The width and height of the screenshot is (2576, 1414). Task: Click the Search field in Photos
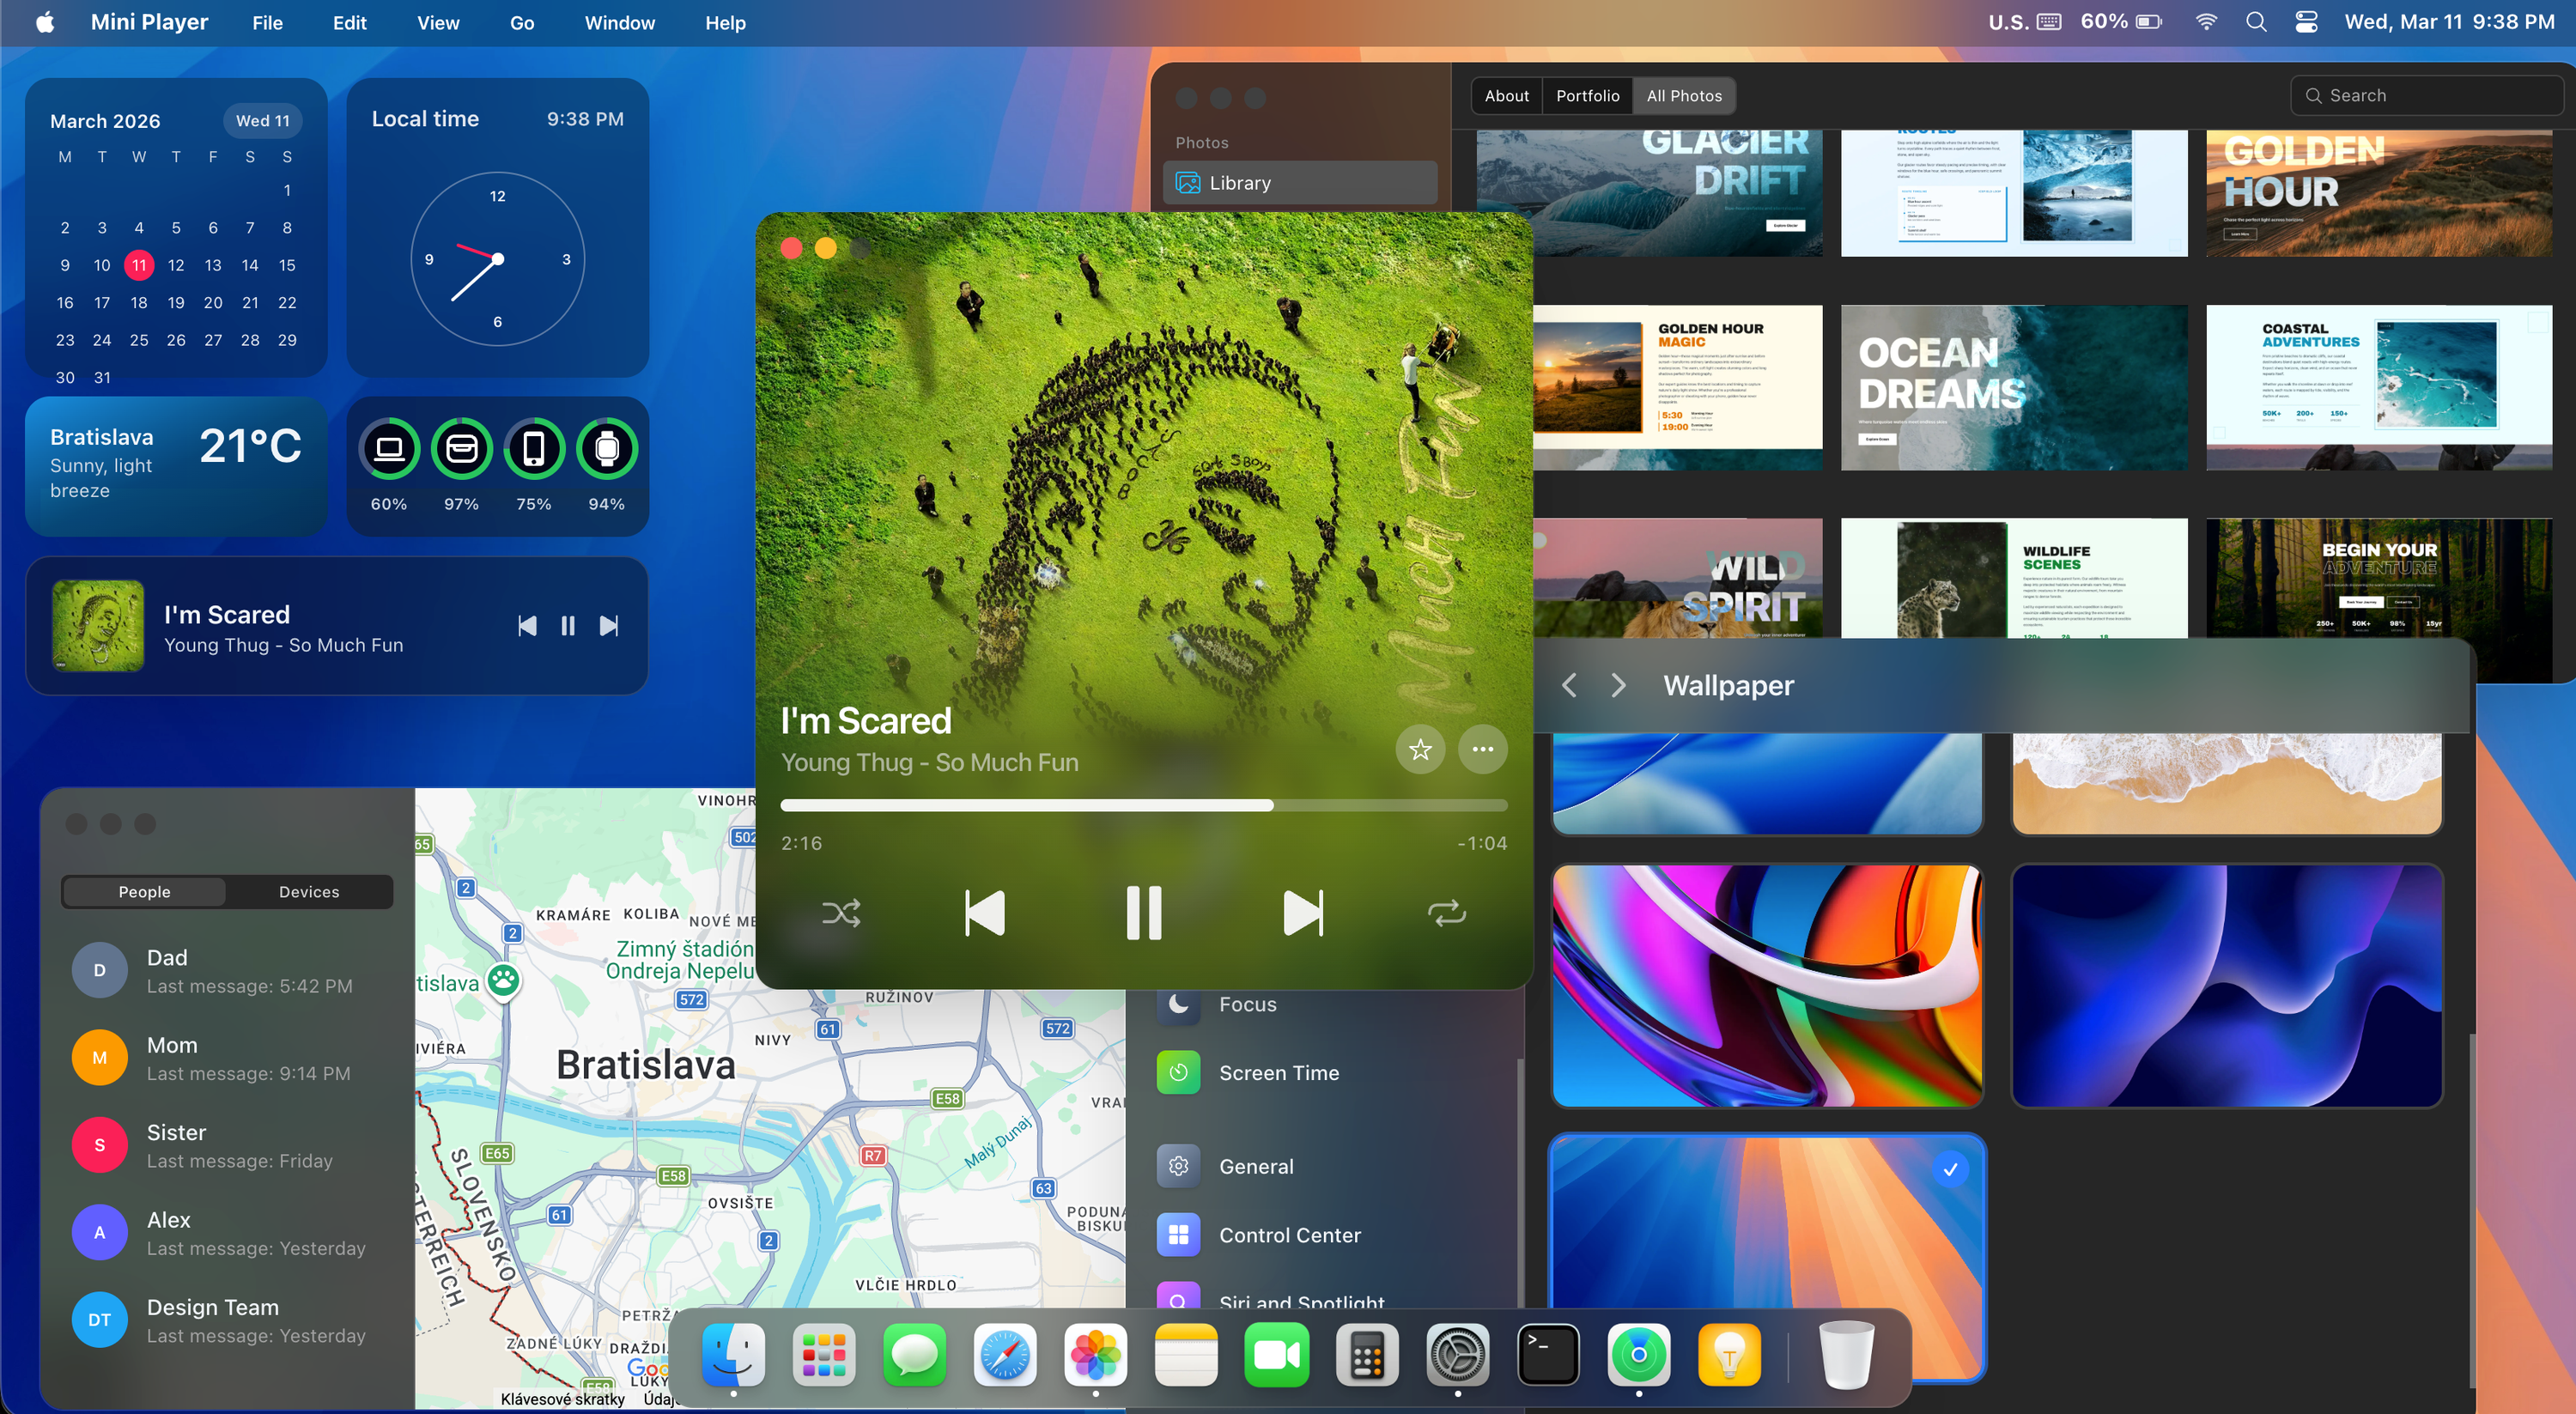[x=2426, y=96]
